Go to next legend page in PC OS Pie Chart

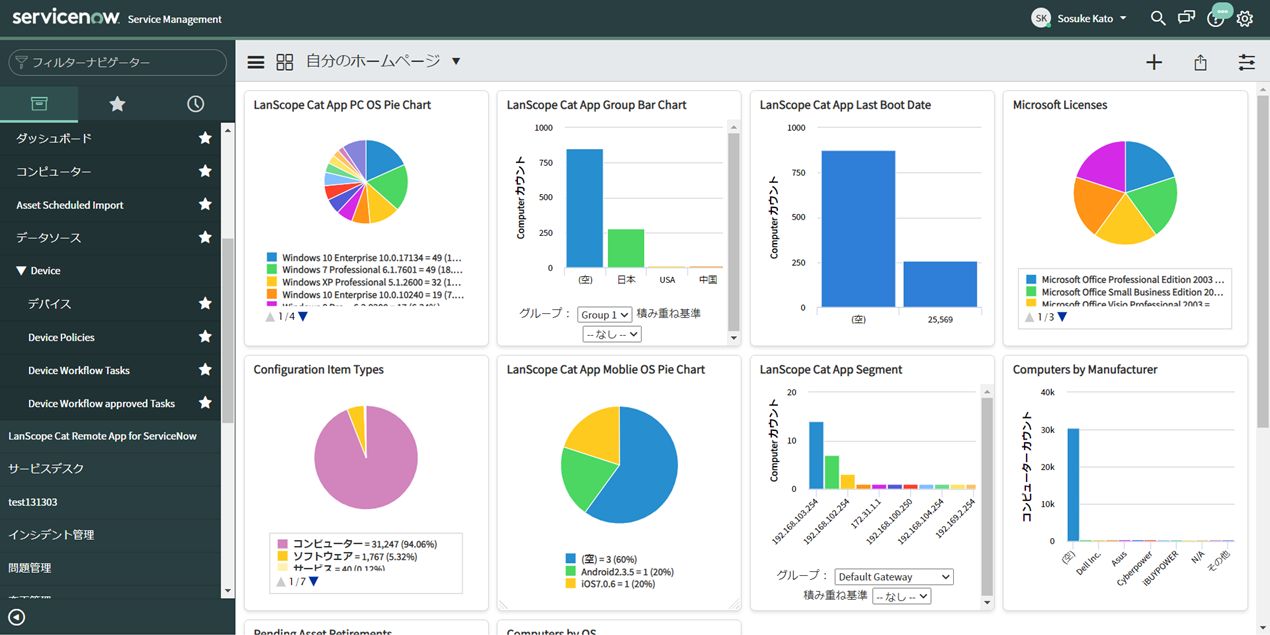303,317
